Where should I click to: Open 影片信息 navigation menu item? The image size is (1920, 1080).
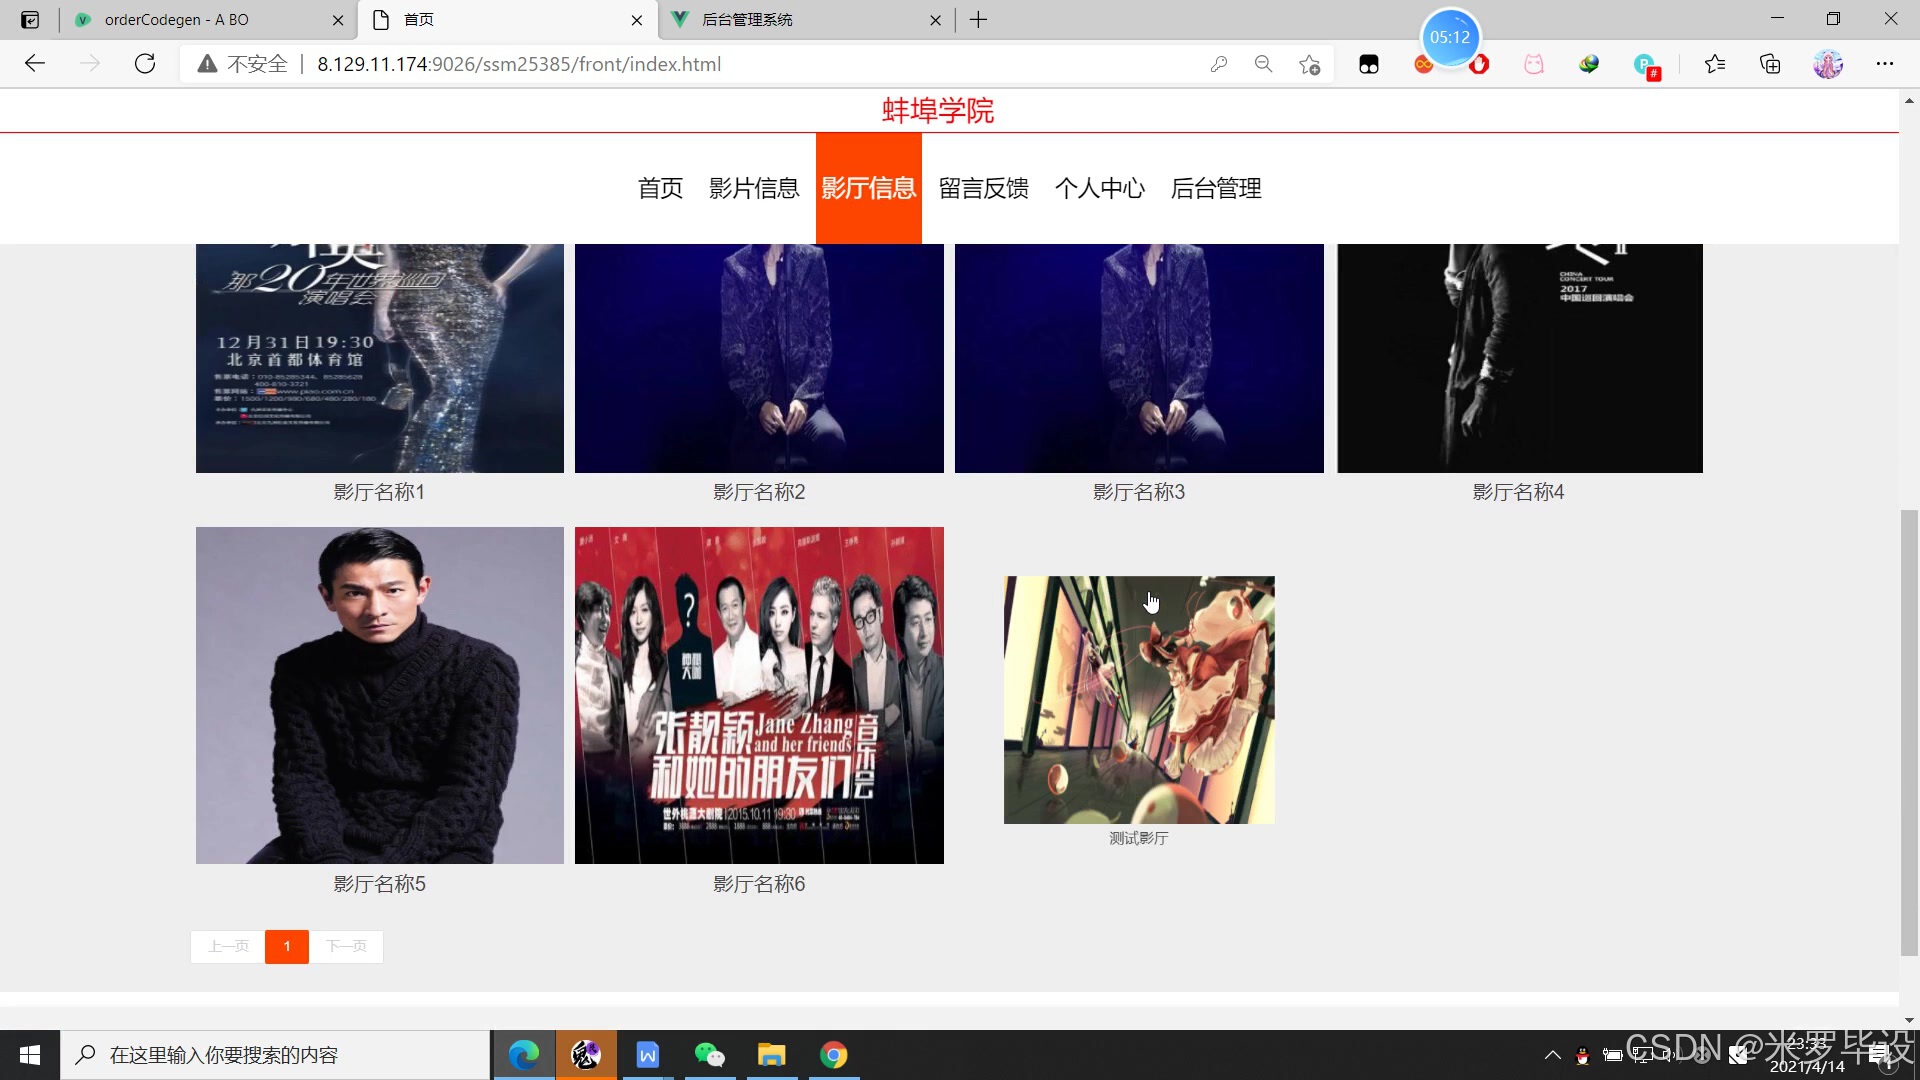(754, 188)
